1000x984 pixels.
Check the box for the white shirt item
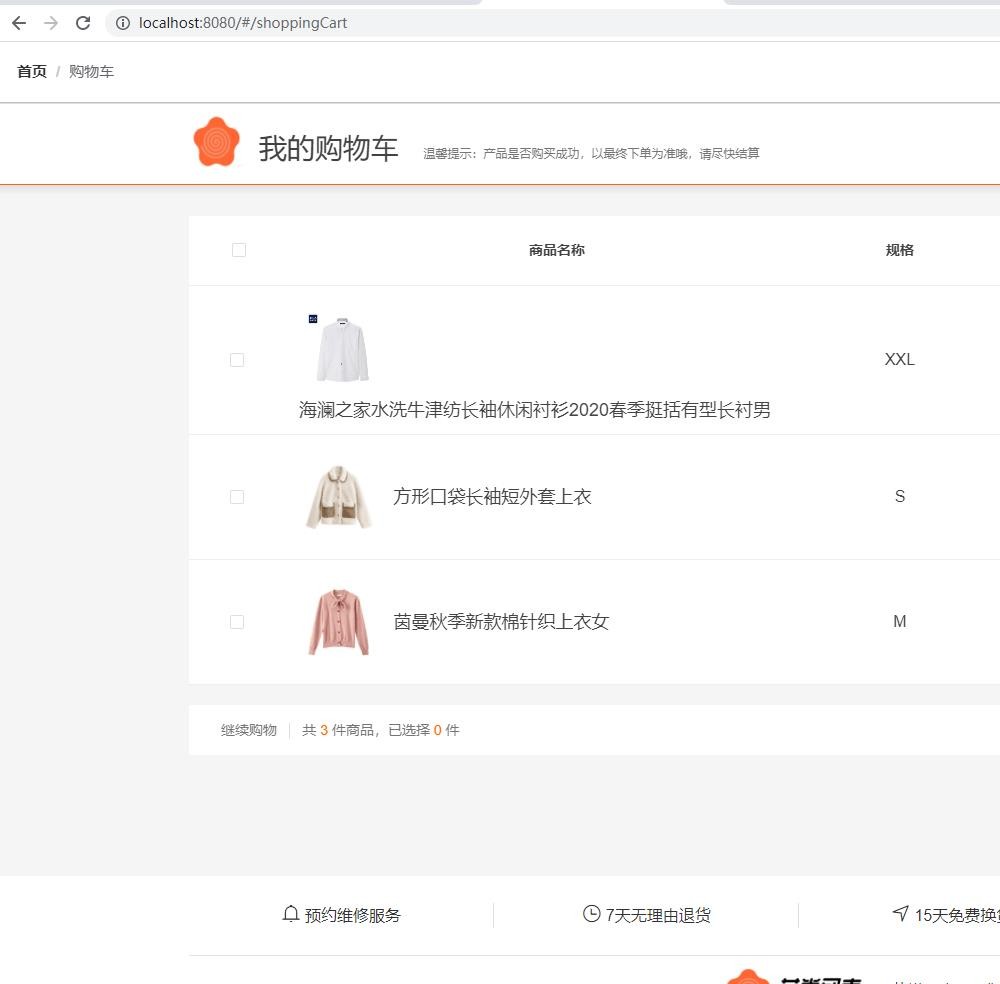[237, 360]
